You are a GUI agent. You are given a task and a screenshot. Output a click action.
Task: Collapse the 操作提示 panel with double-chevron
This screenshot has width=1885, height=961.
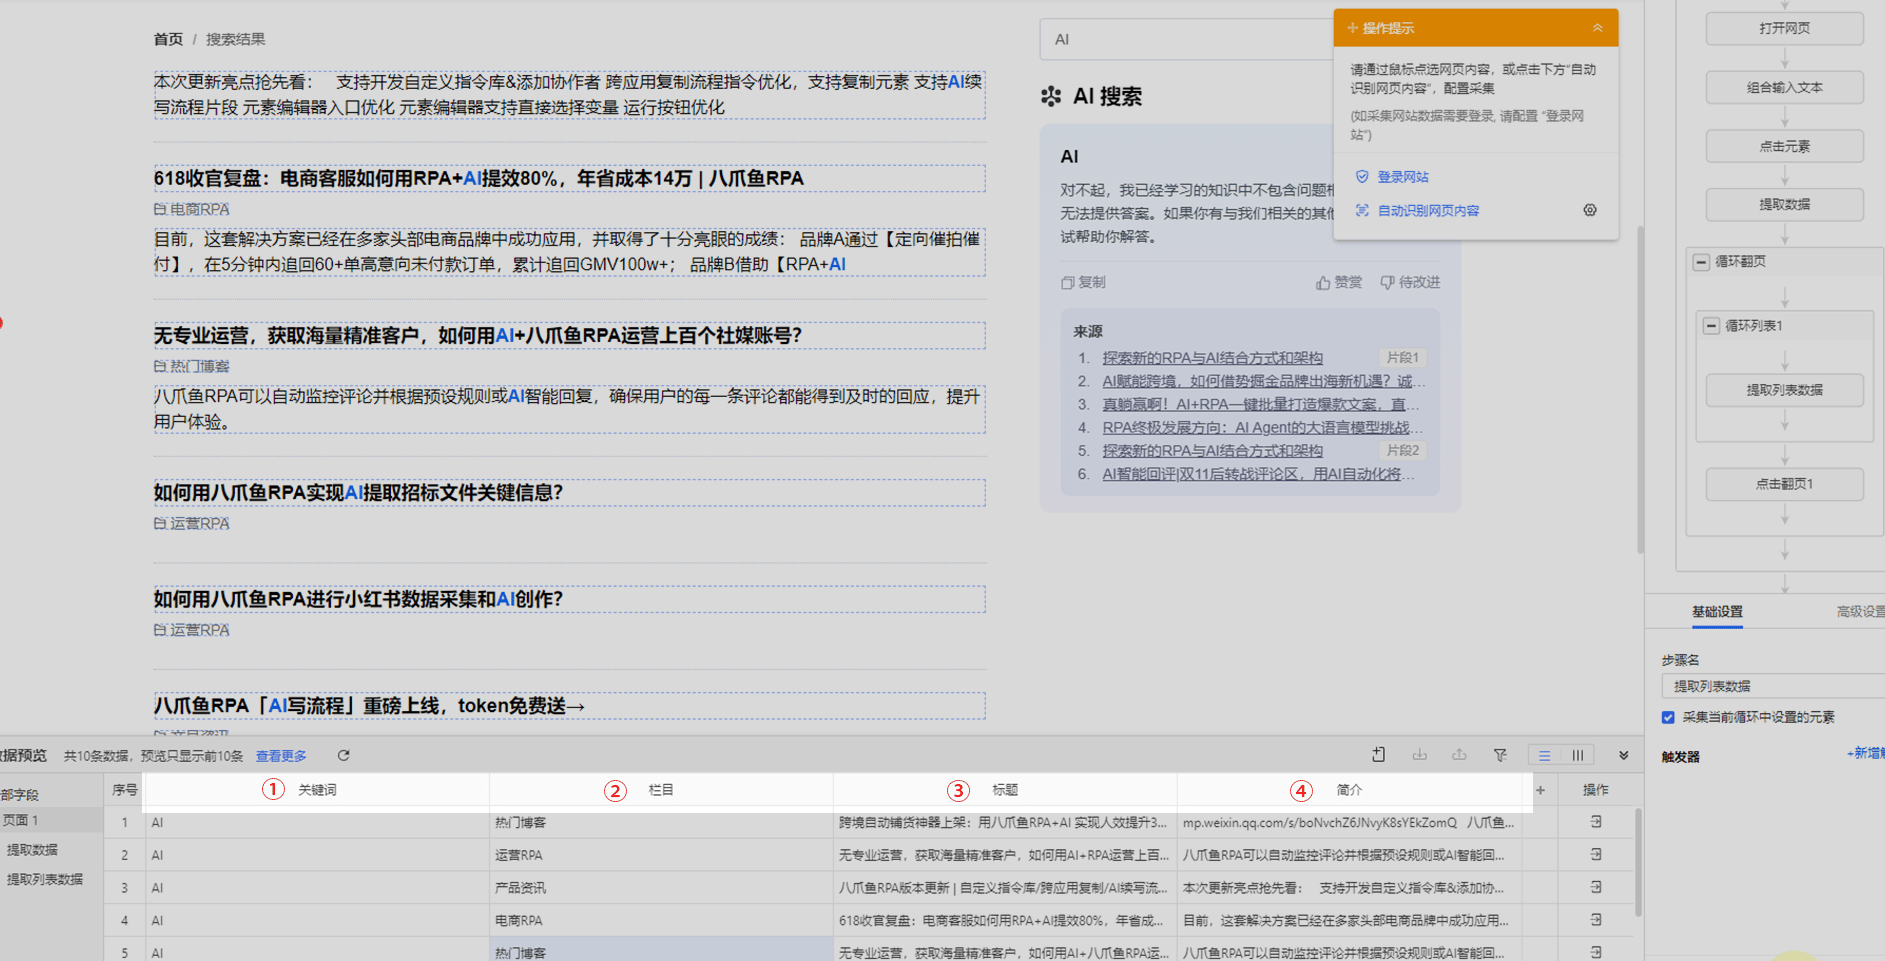[x=1597, y=28]
